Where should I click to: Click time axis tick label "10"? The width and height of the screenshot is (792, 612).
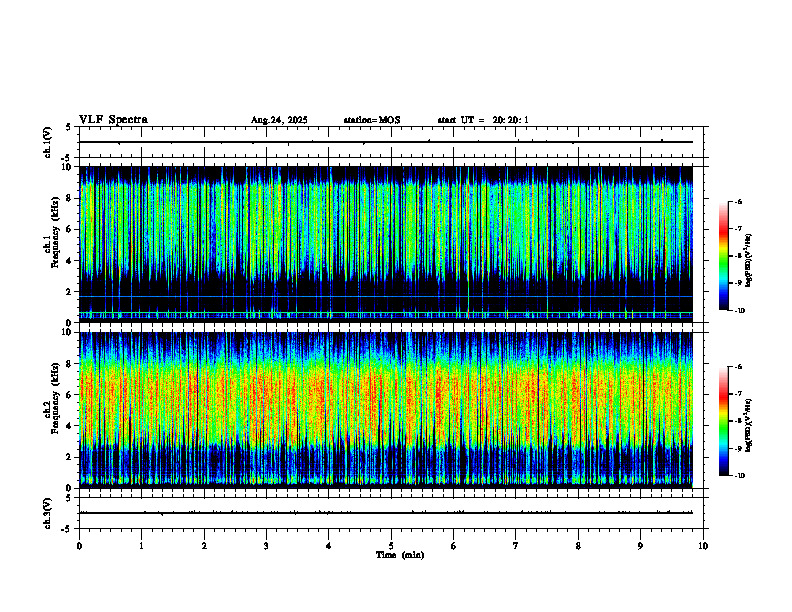coord(703,546)
